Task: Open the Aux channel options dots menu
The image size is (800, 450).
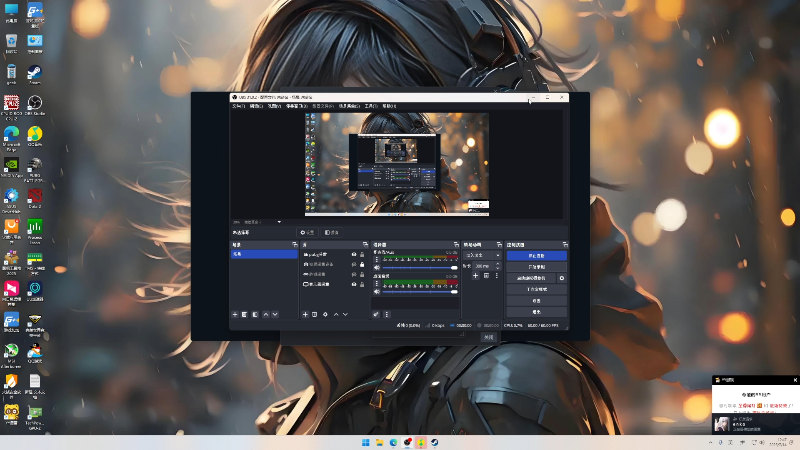Action: pos(377,259)
